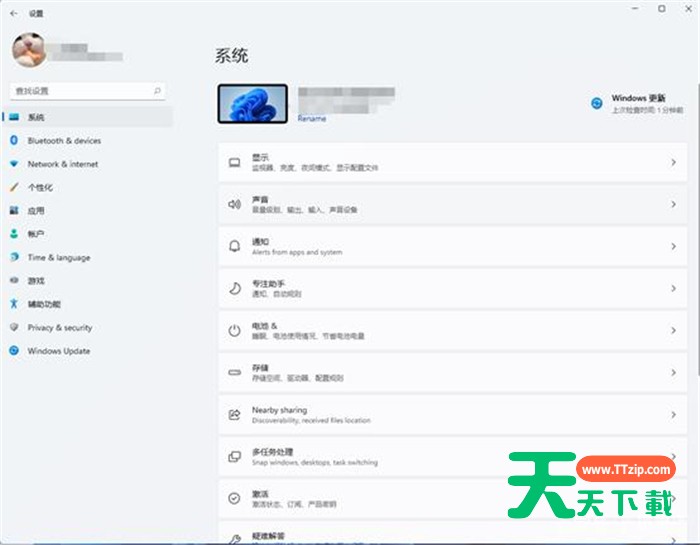Expand chevron on 声音 row

click(x=673, y=204)
